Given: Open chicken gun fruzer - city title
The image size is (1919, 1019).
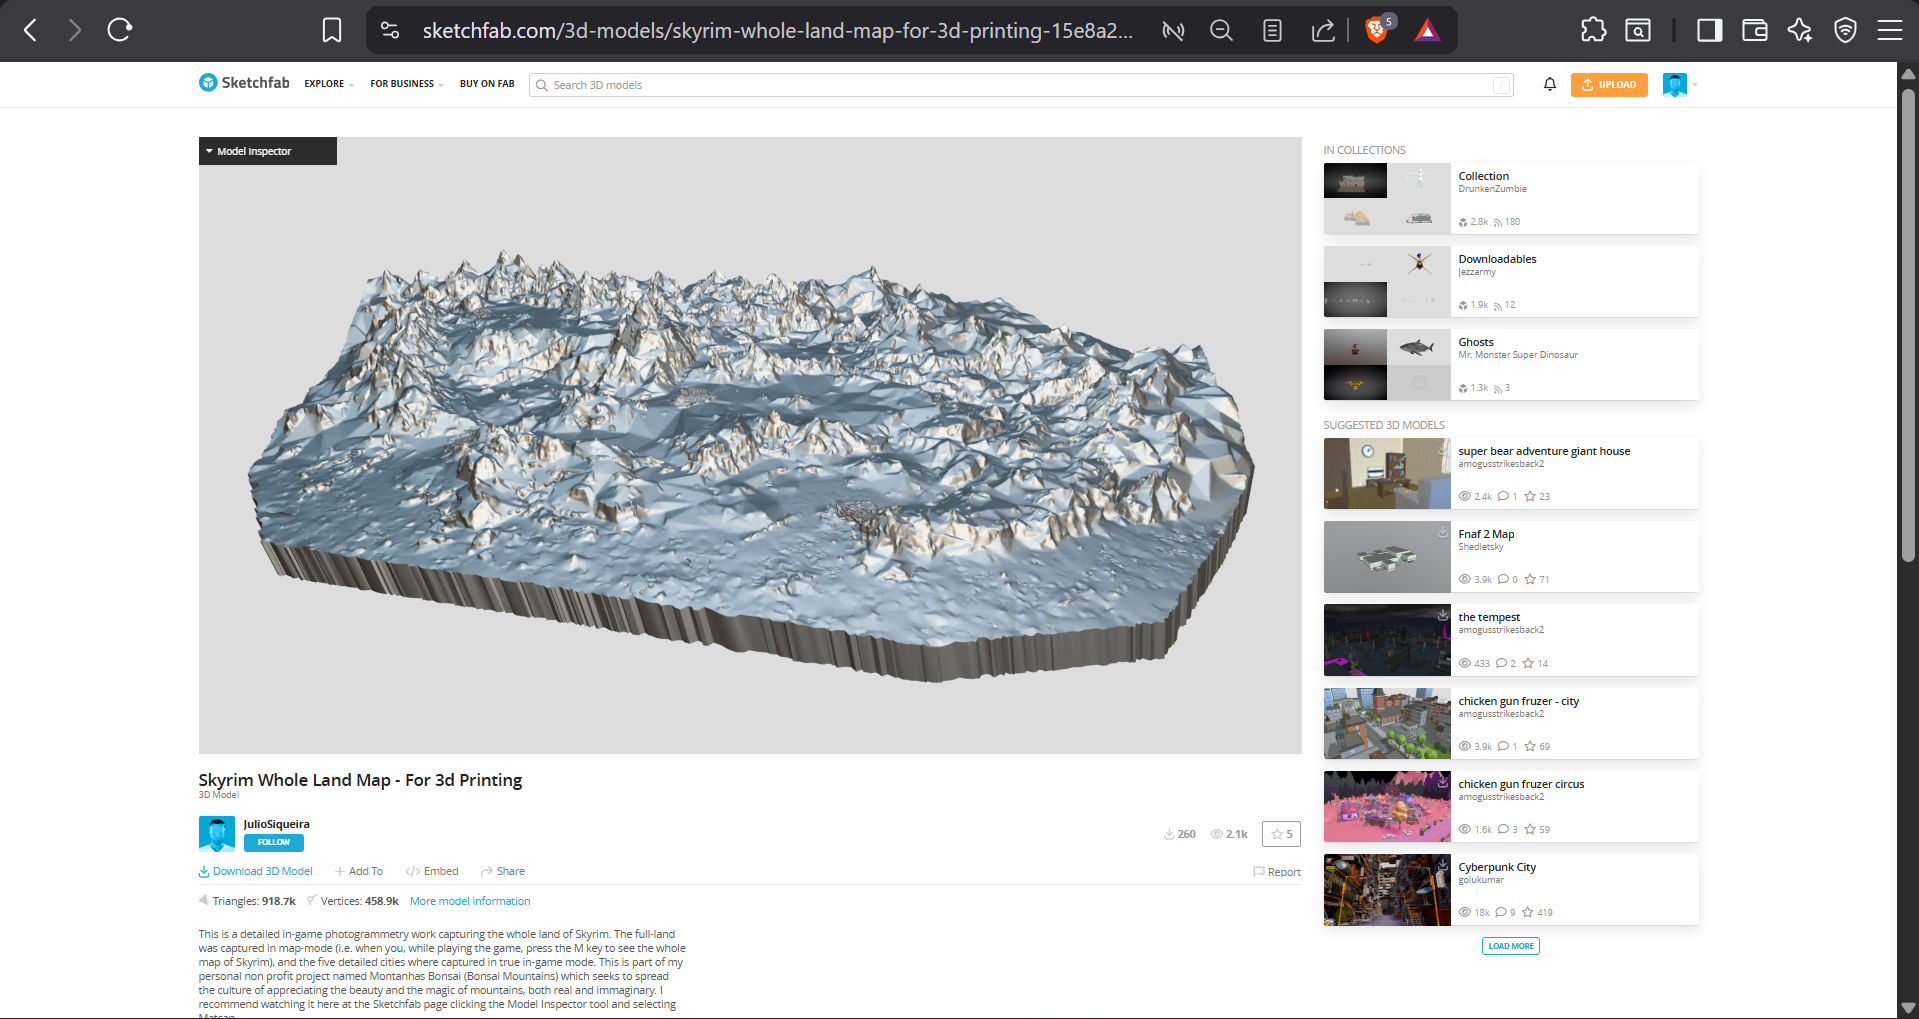Looking at the screenshot, I should [x=1519, y=701].
